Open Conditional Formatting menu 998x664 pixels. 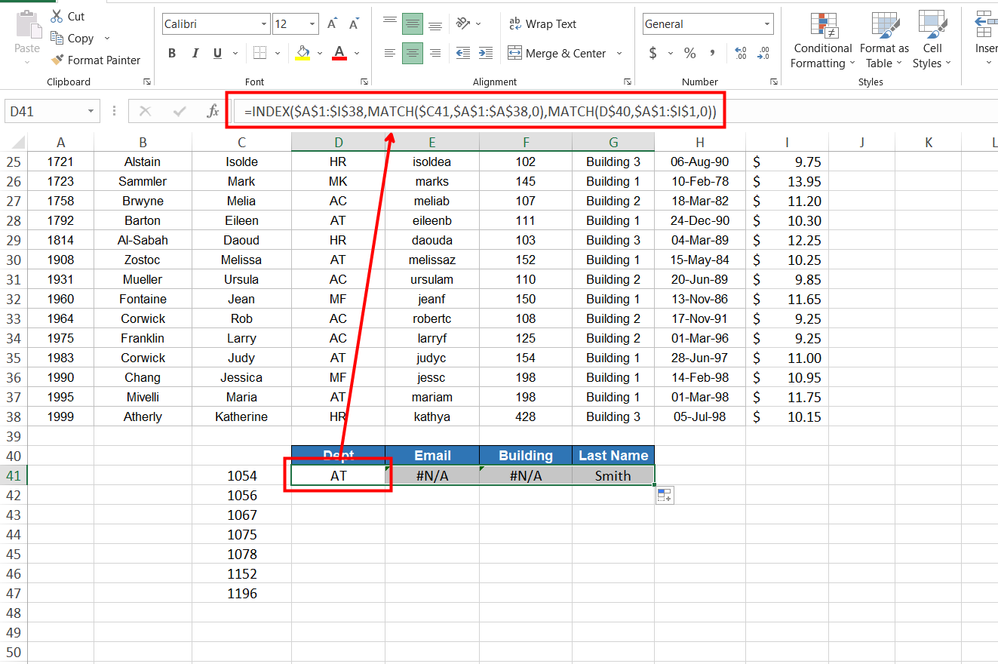coord(823,39)
